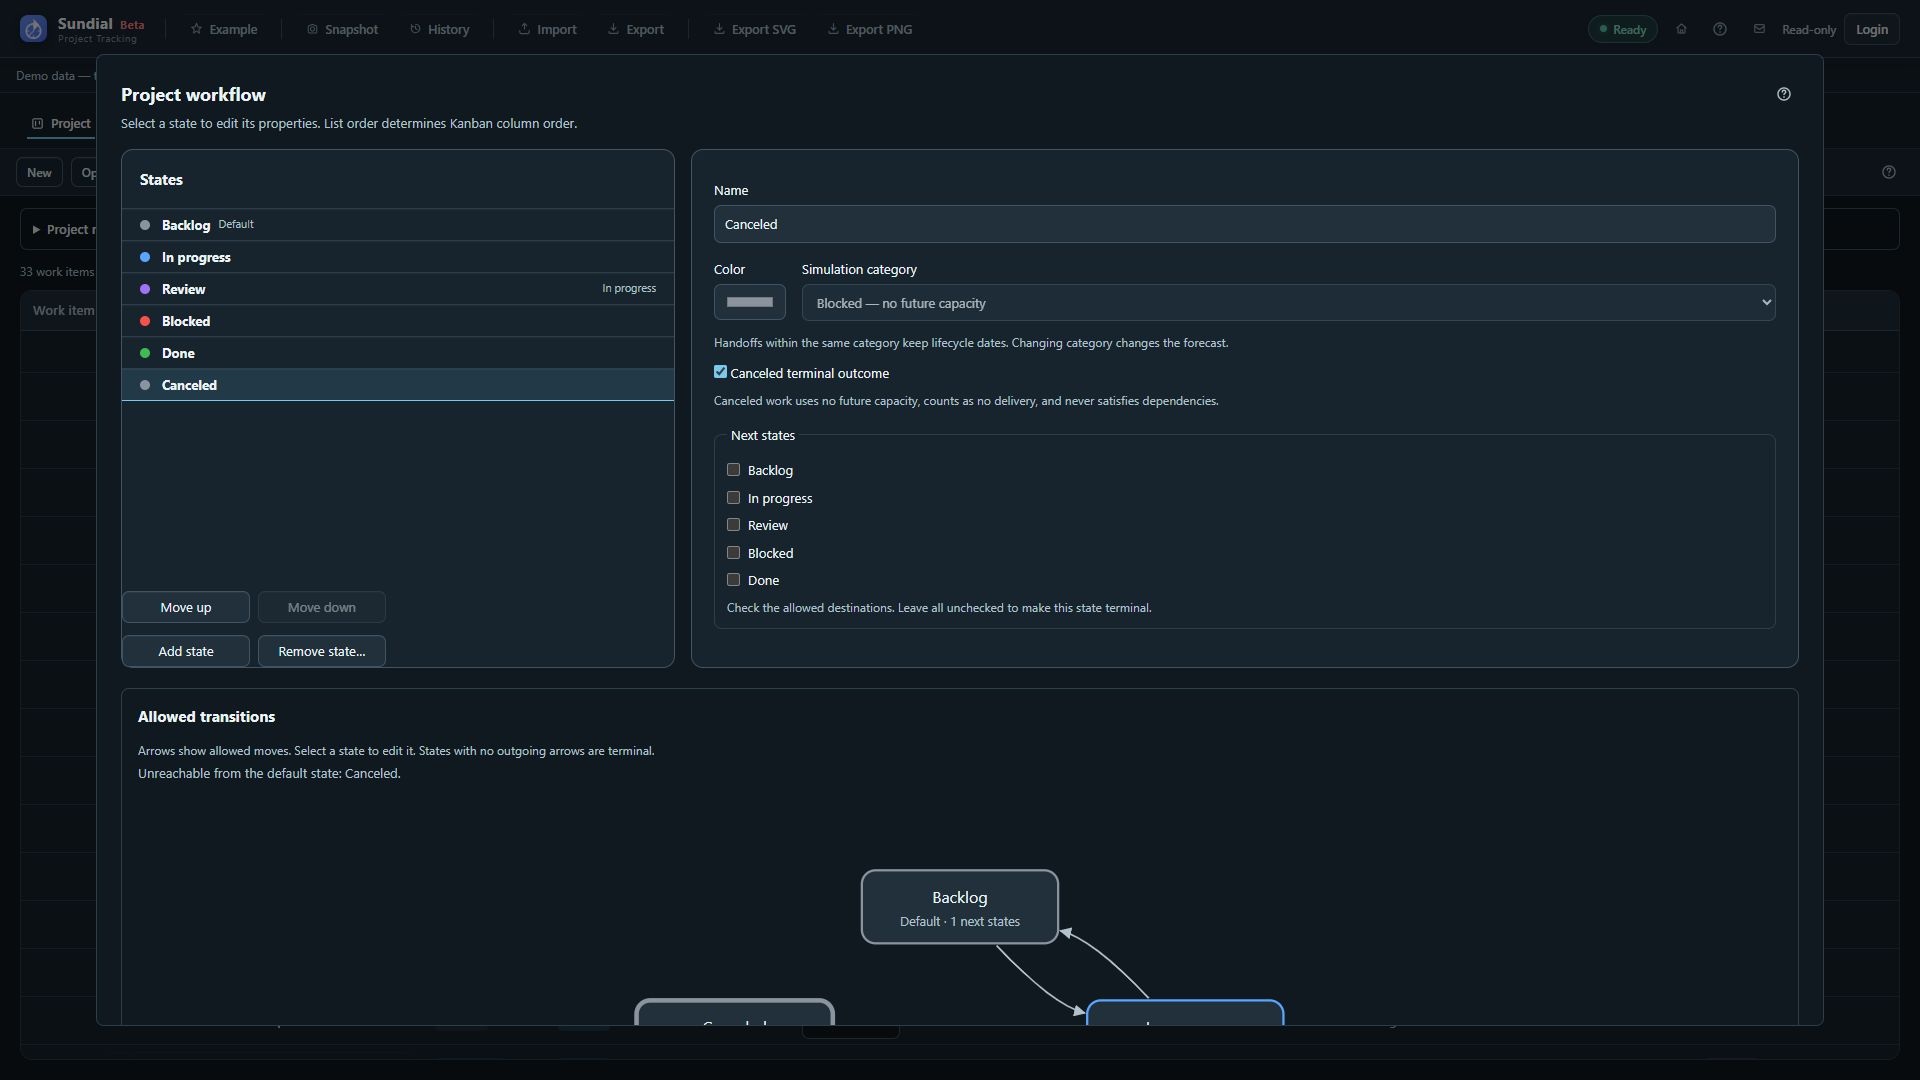The width and height of the screenshot is (1920, 1080).
Task: Check Blocked as next state
Action: coord(733,553)
